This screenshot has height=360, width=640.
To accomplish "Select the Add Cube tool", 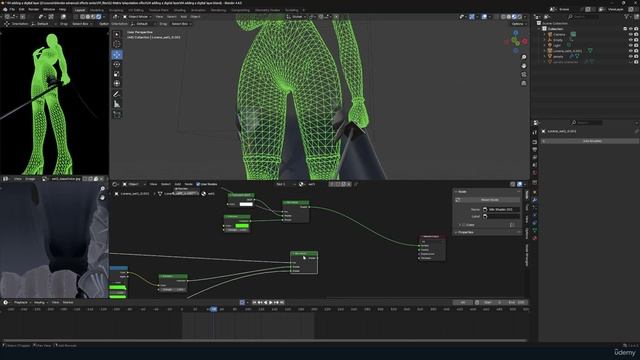I will point(117,115).
